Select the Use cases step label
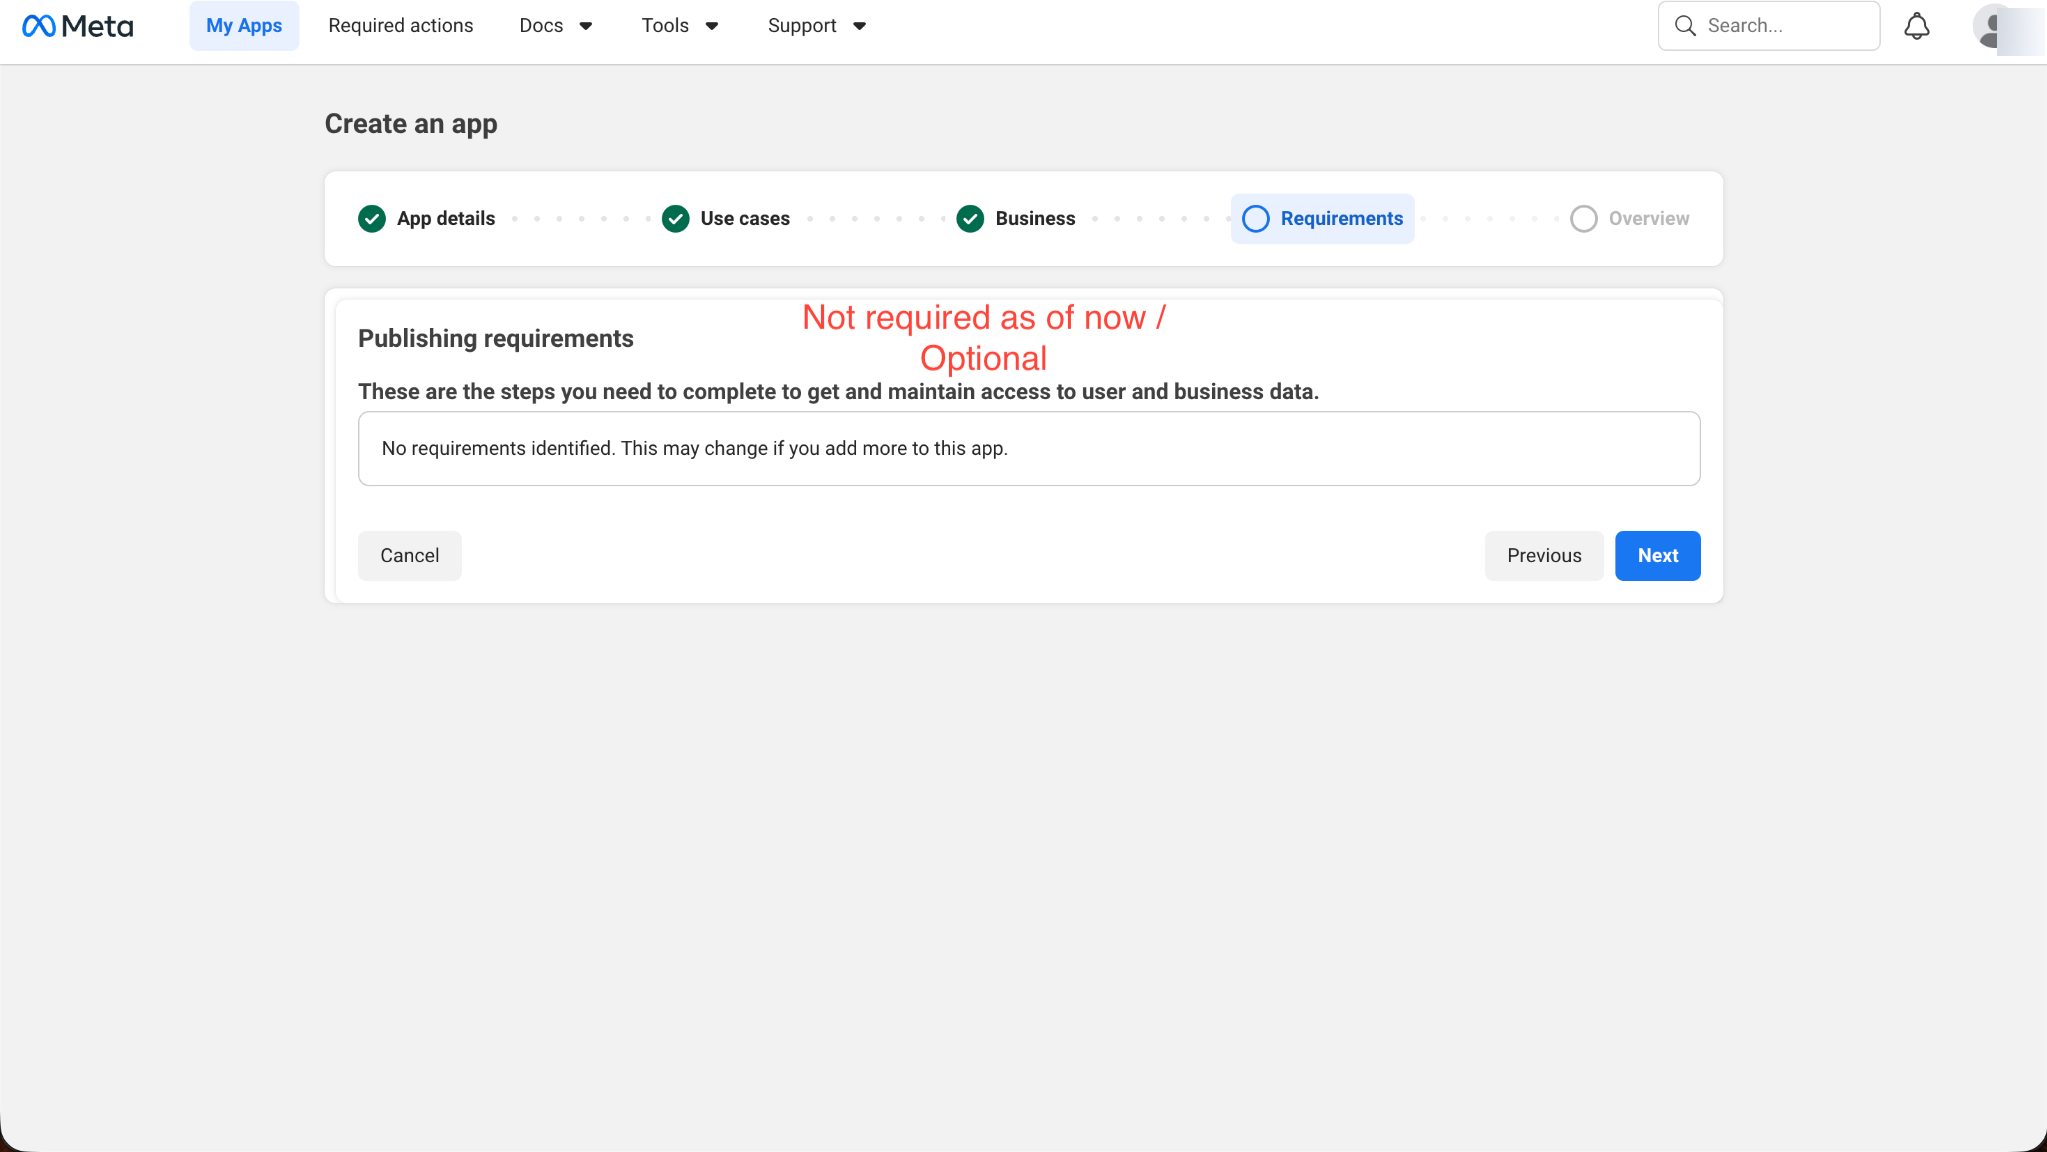The image size is (2047, 1152). (x=745, y=219)
